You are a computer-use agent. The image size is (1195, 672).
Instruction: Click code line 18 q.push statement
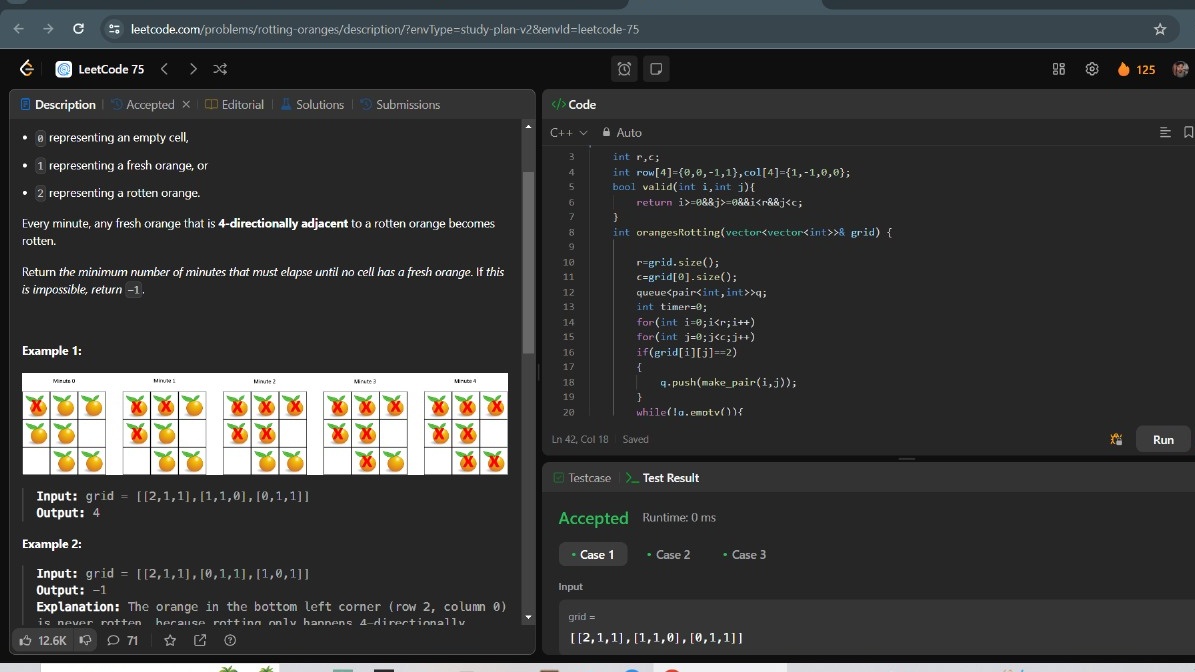point(728,382)
